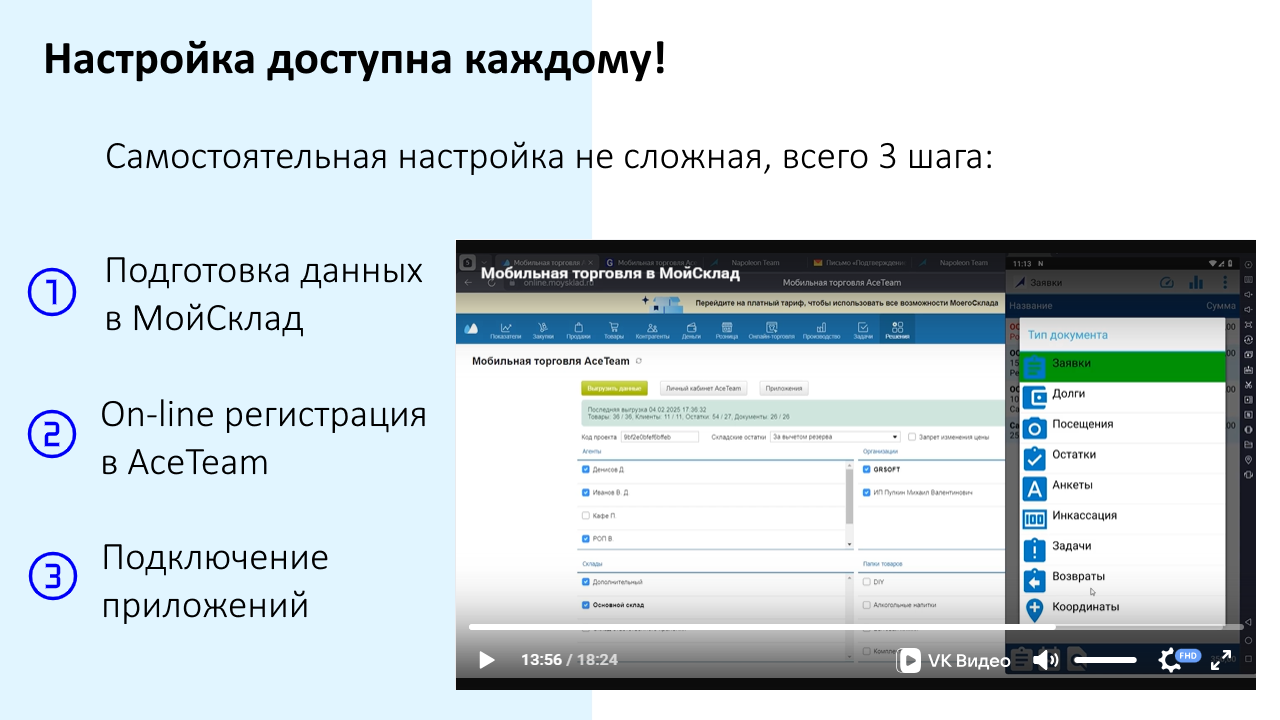1280x720 pixels.
Task: Open Личный кабинет AceTeam button
Action: pyautogui.click(x=703, y=388)
